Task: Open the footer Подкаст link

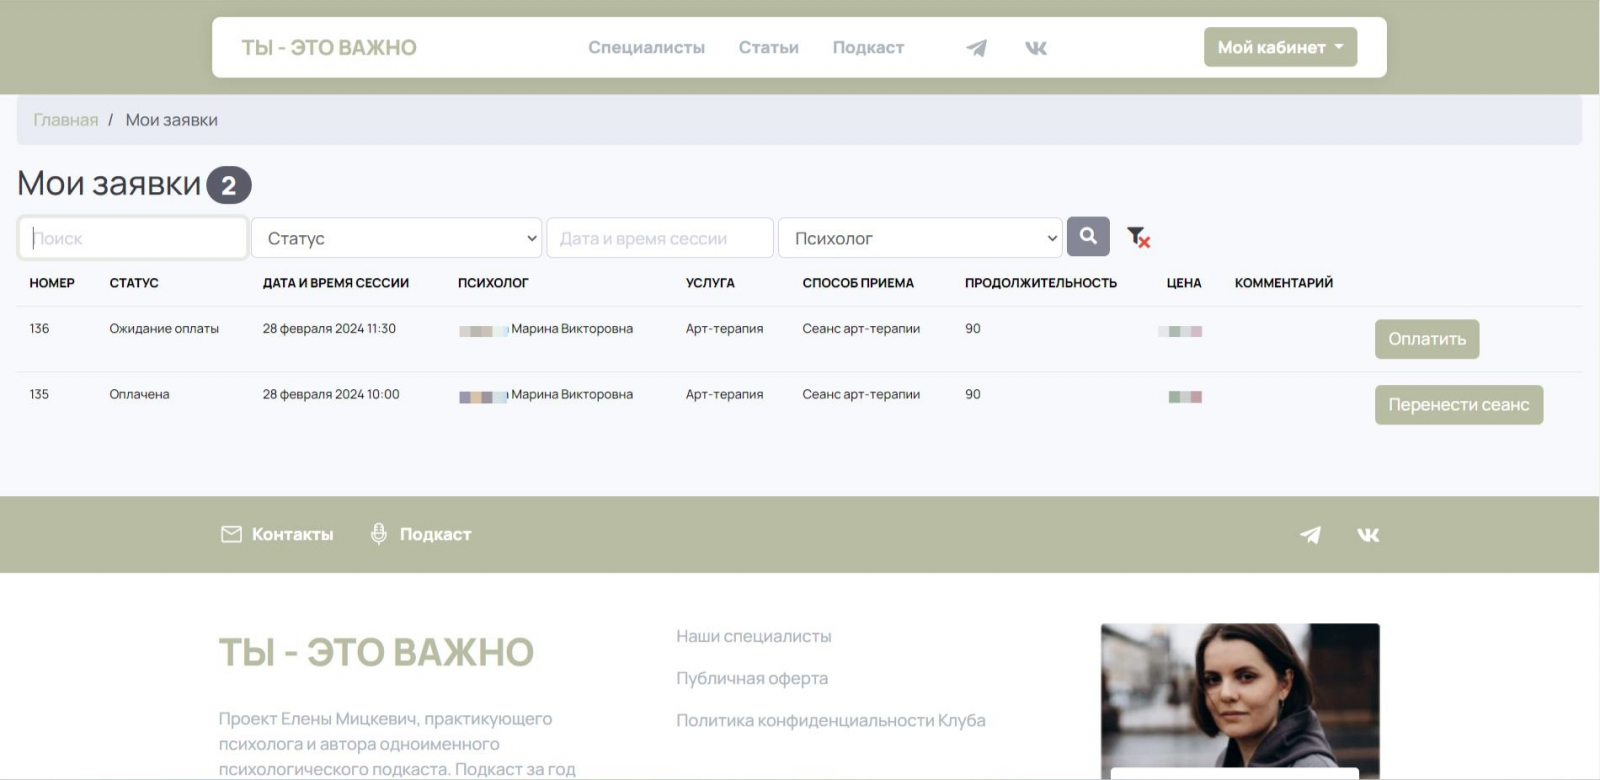Action: [x=435, y=534]
